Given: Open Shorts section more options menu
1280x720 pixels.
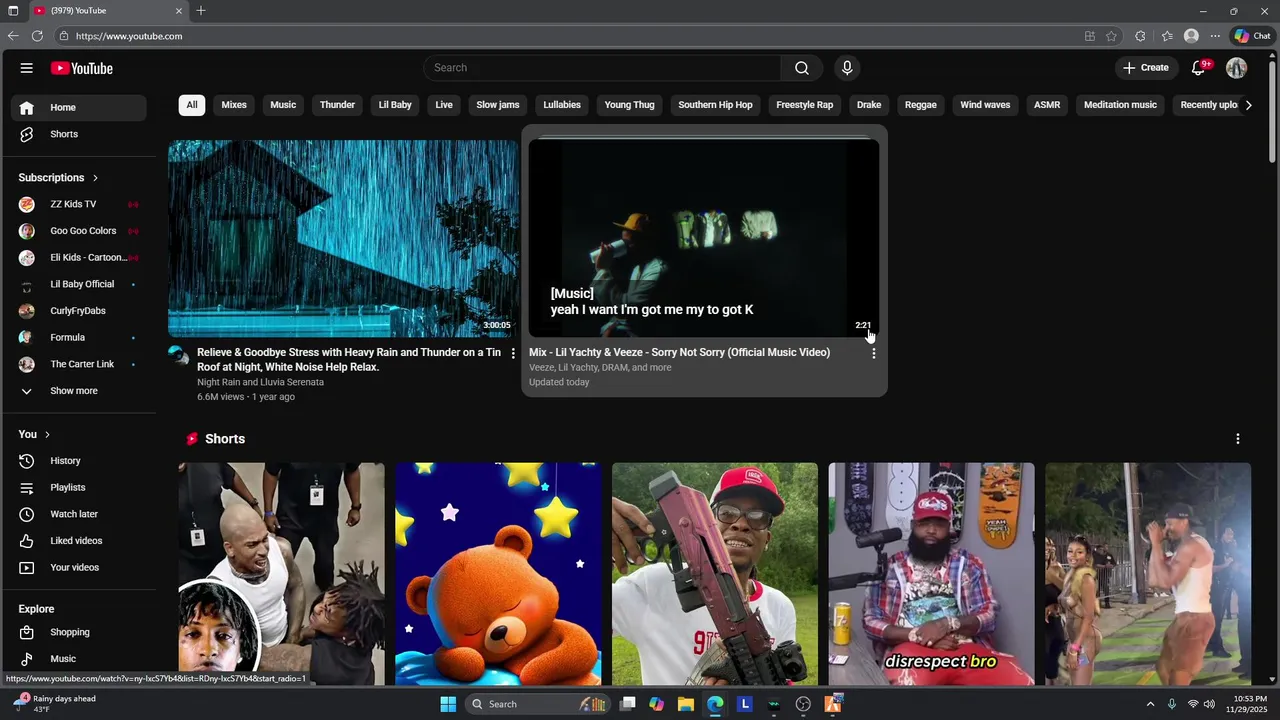Looking at the screenshot, I should click(x=1238, y=439).
